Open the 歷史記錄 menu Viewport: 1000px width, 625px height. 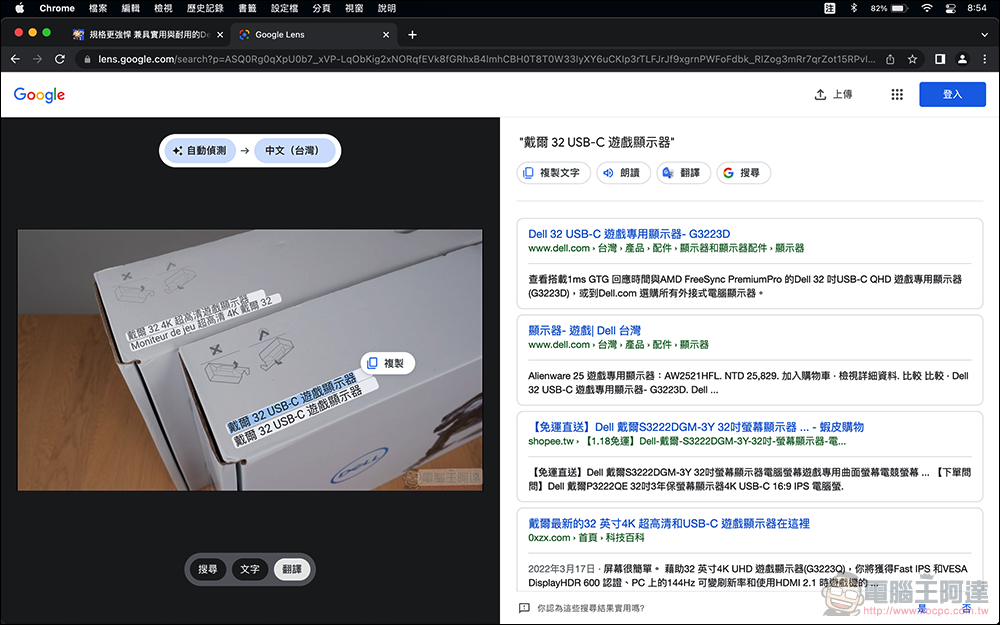[x=205, y=8]
